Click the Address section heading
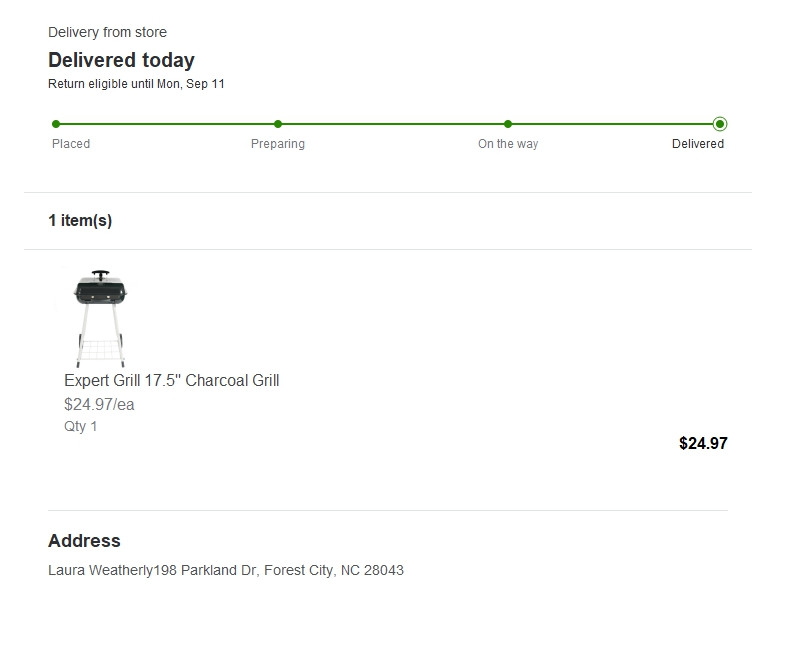800x646 pixels. [84, 541]
